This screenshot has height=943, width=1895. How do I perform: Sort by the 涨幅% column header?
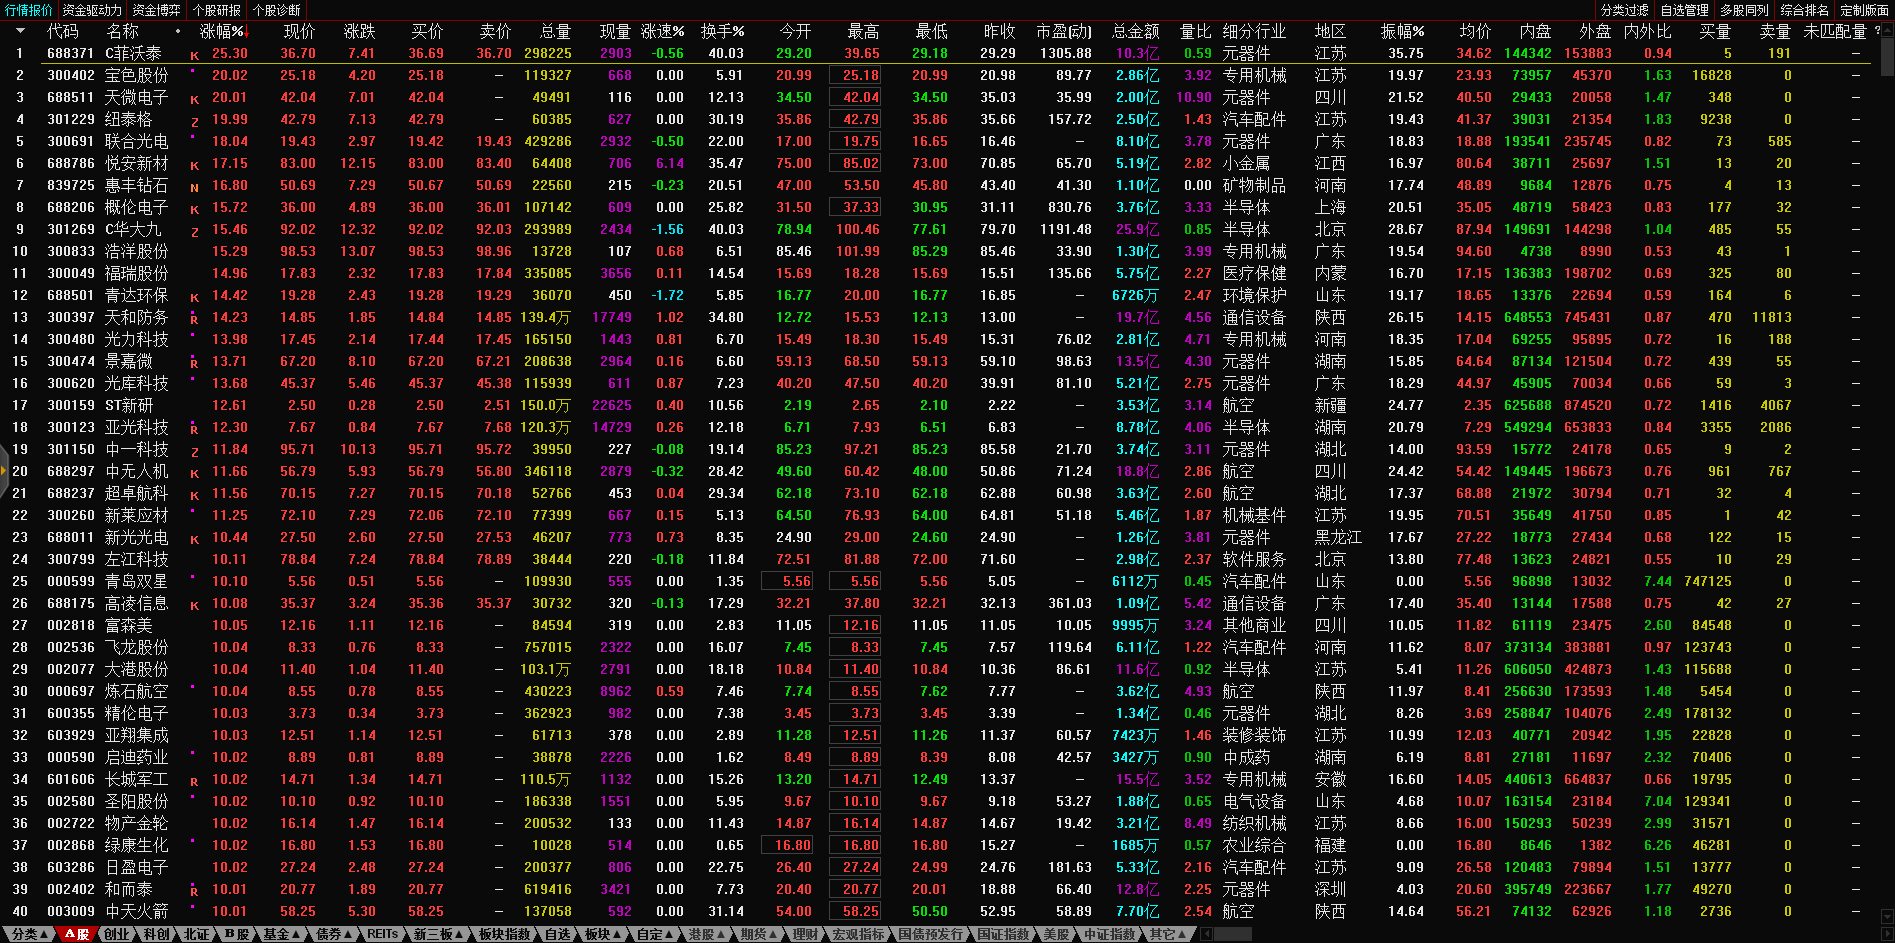pyautogui.click(x=223, y=31)
